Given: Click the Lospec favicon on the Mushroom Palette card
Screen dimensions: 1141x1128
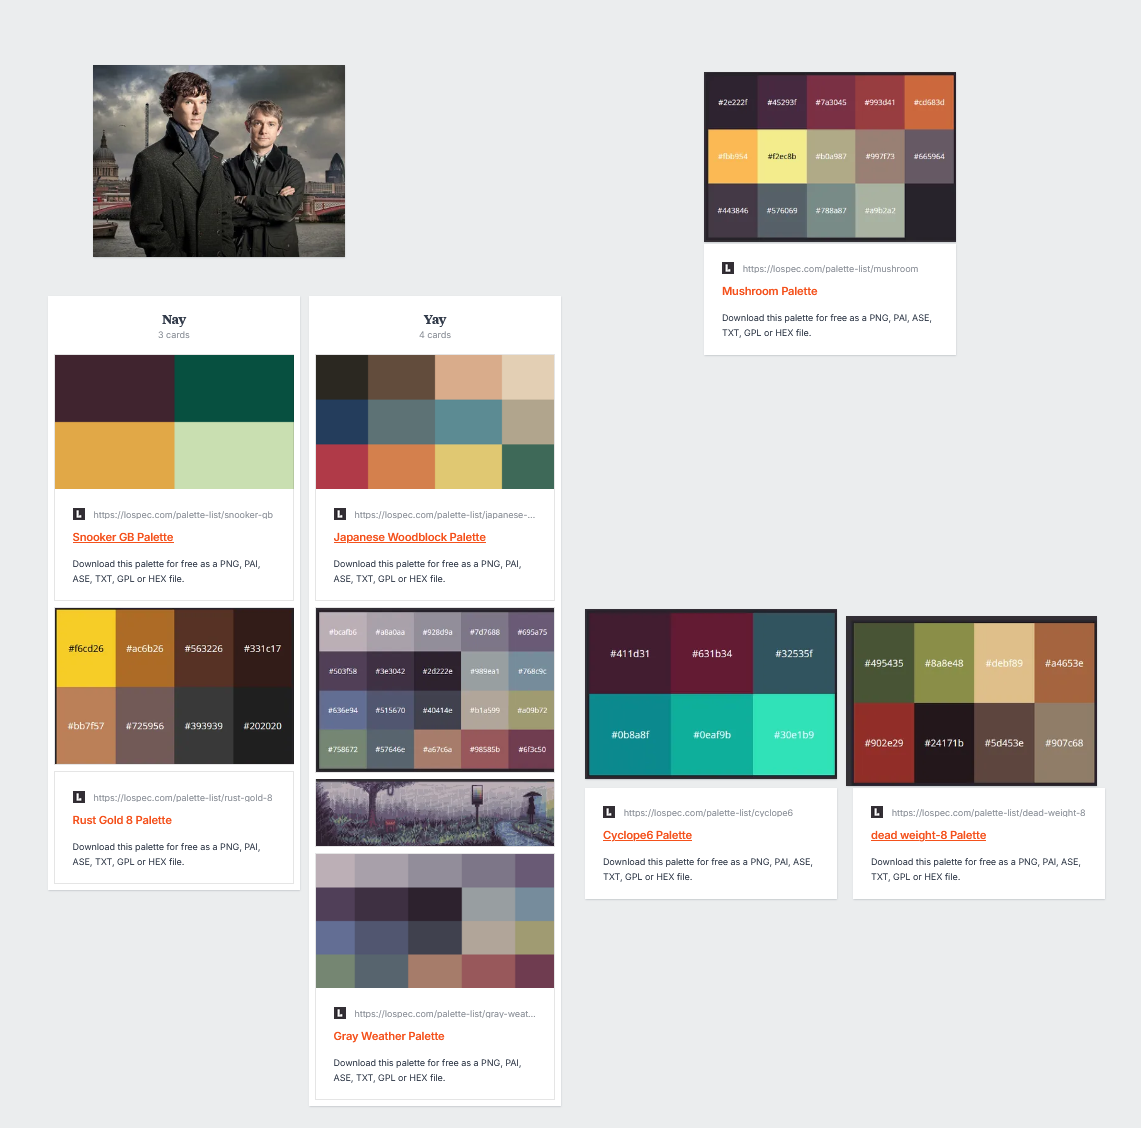Looking at the screenshot, I should click(728, 269).
